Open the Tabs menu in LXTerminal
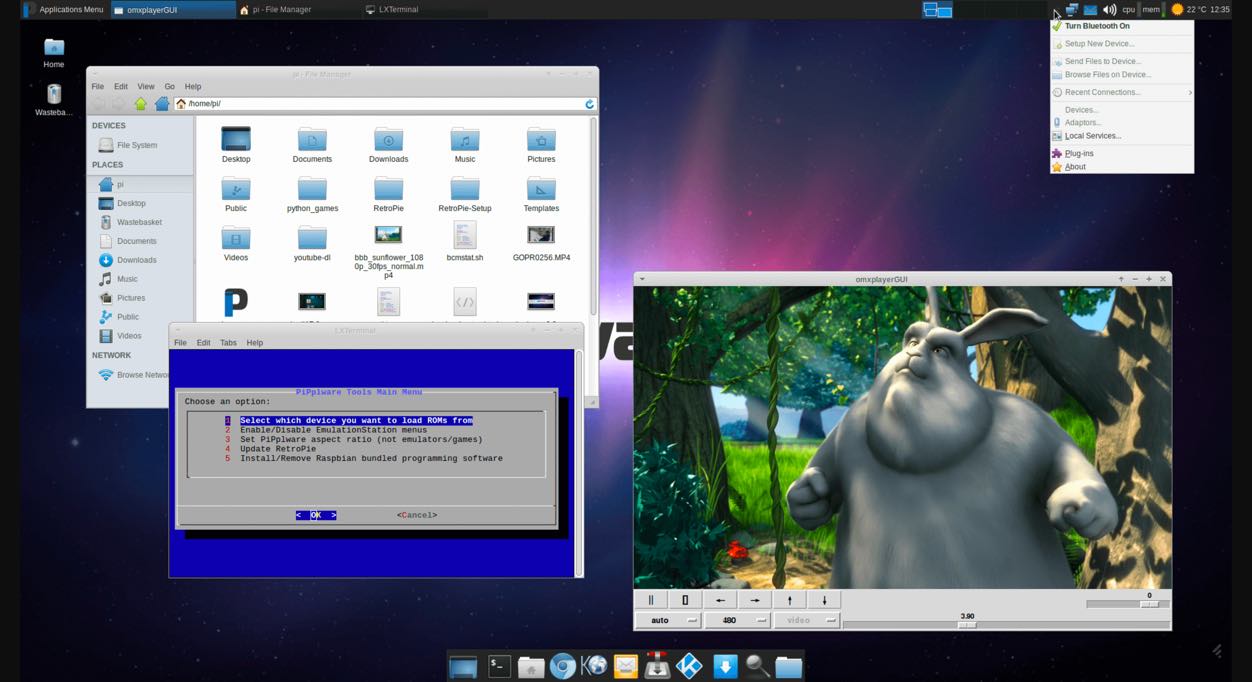 pyautogui.click(x=228, y=343)
